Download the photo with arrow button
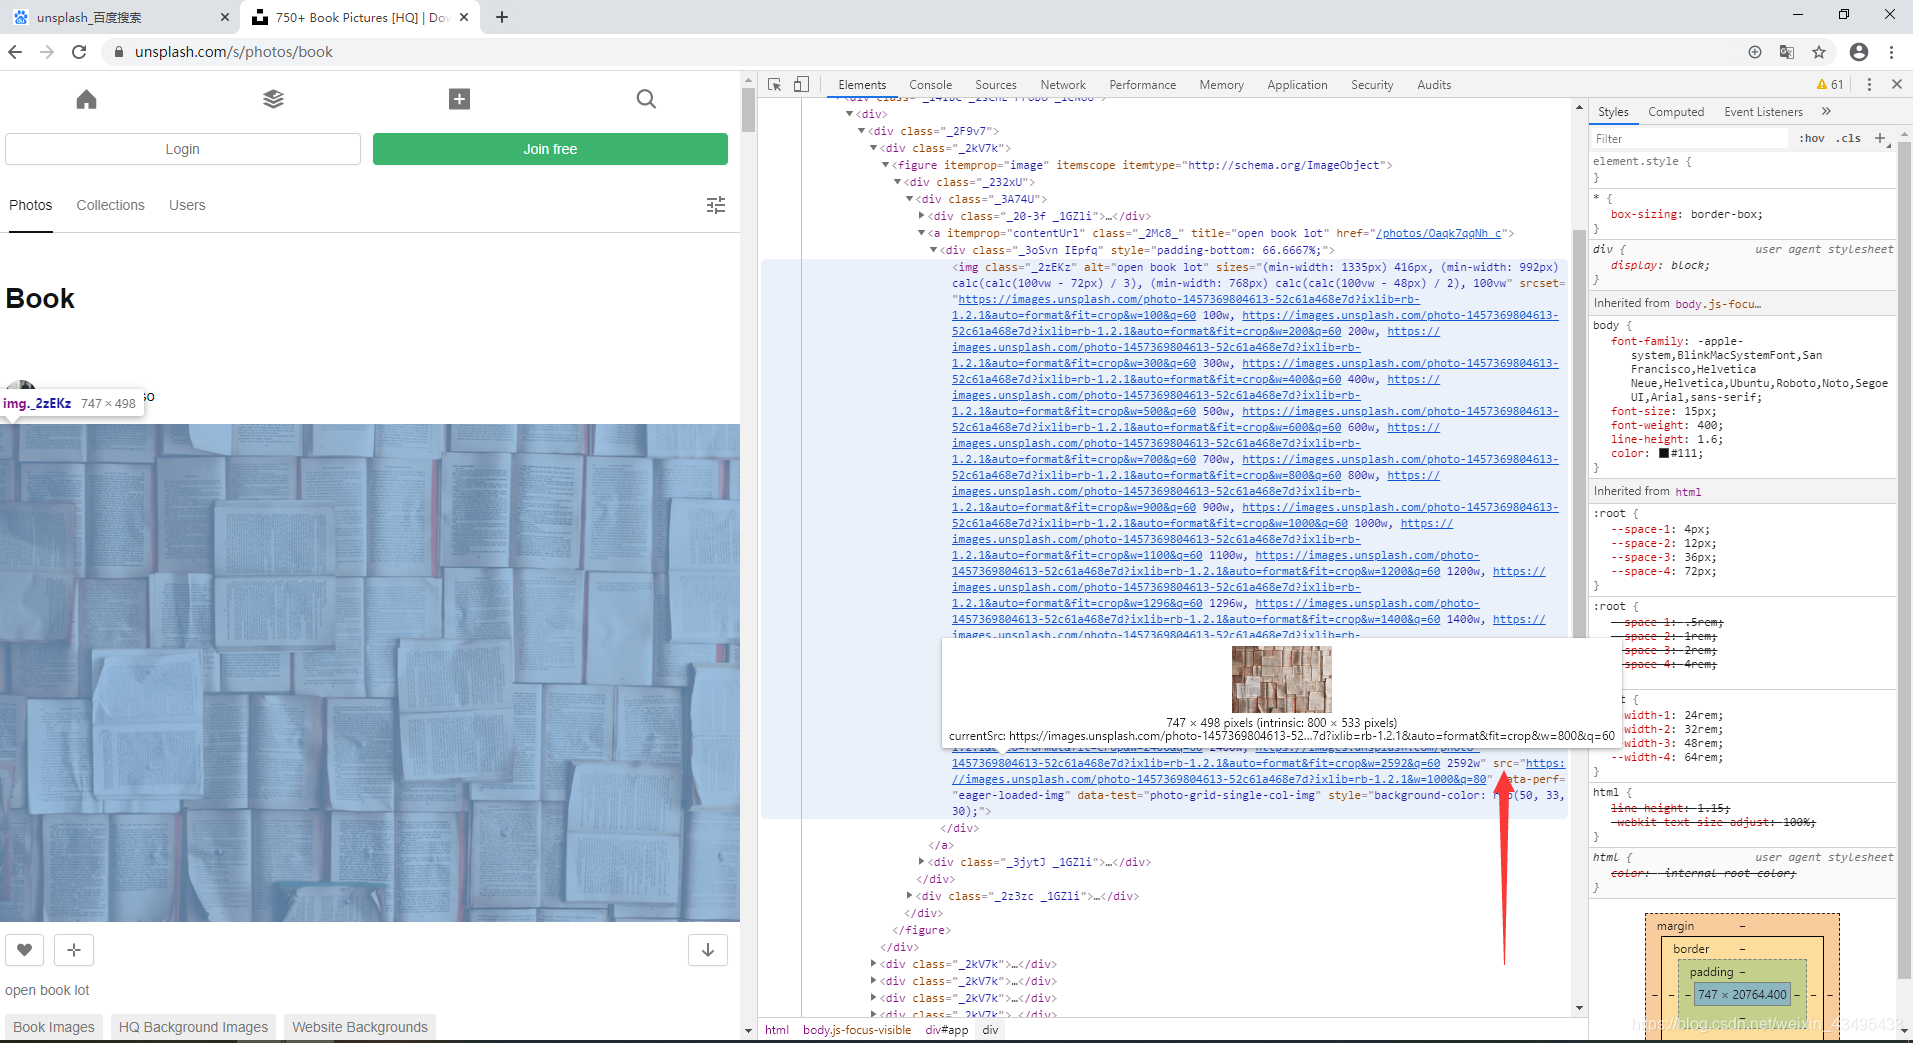This screenshot has height=1043, width=1913. tap(708, 950)
